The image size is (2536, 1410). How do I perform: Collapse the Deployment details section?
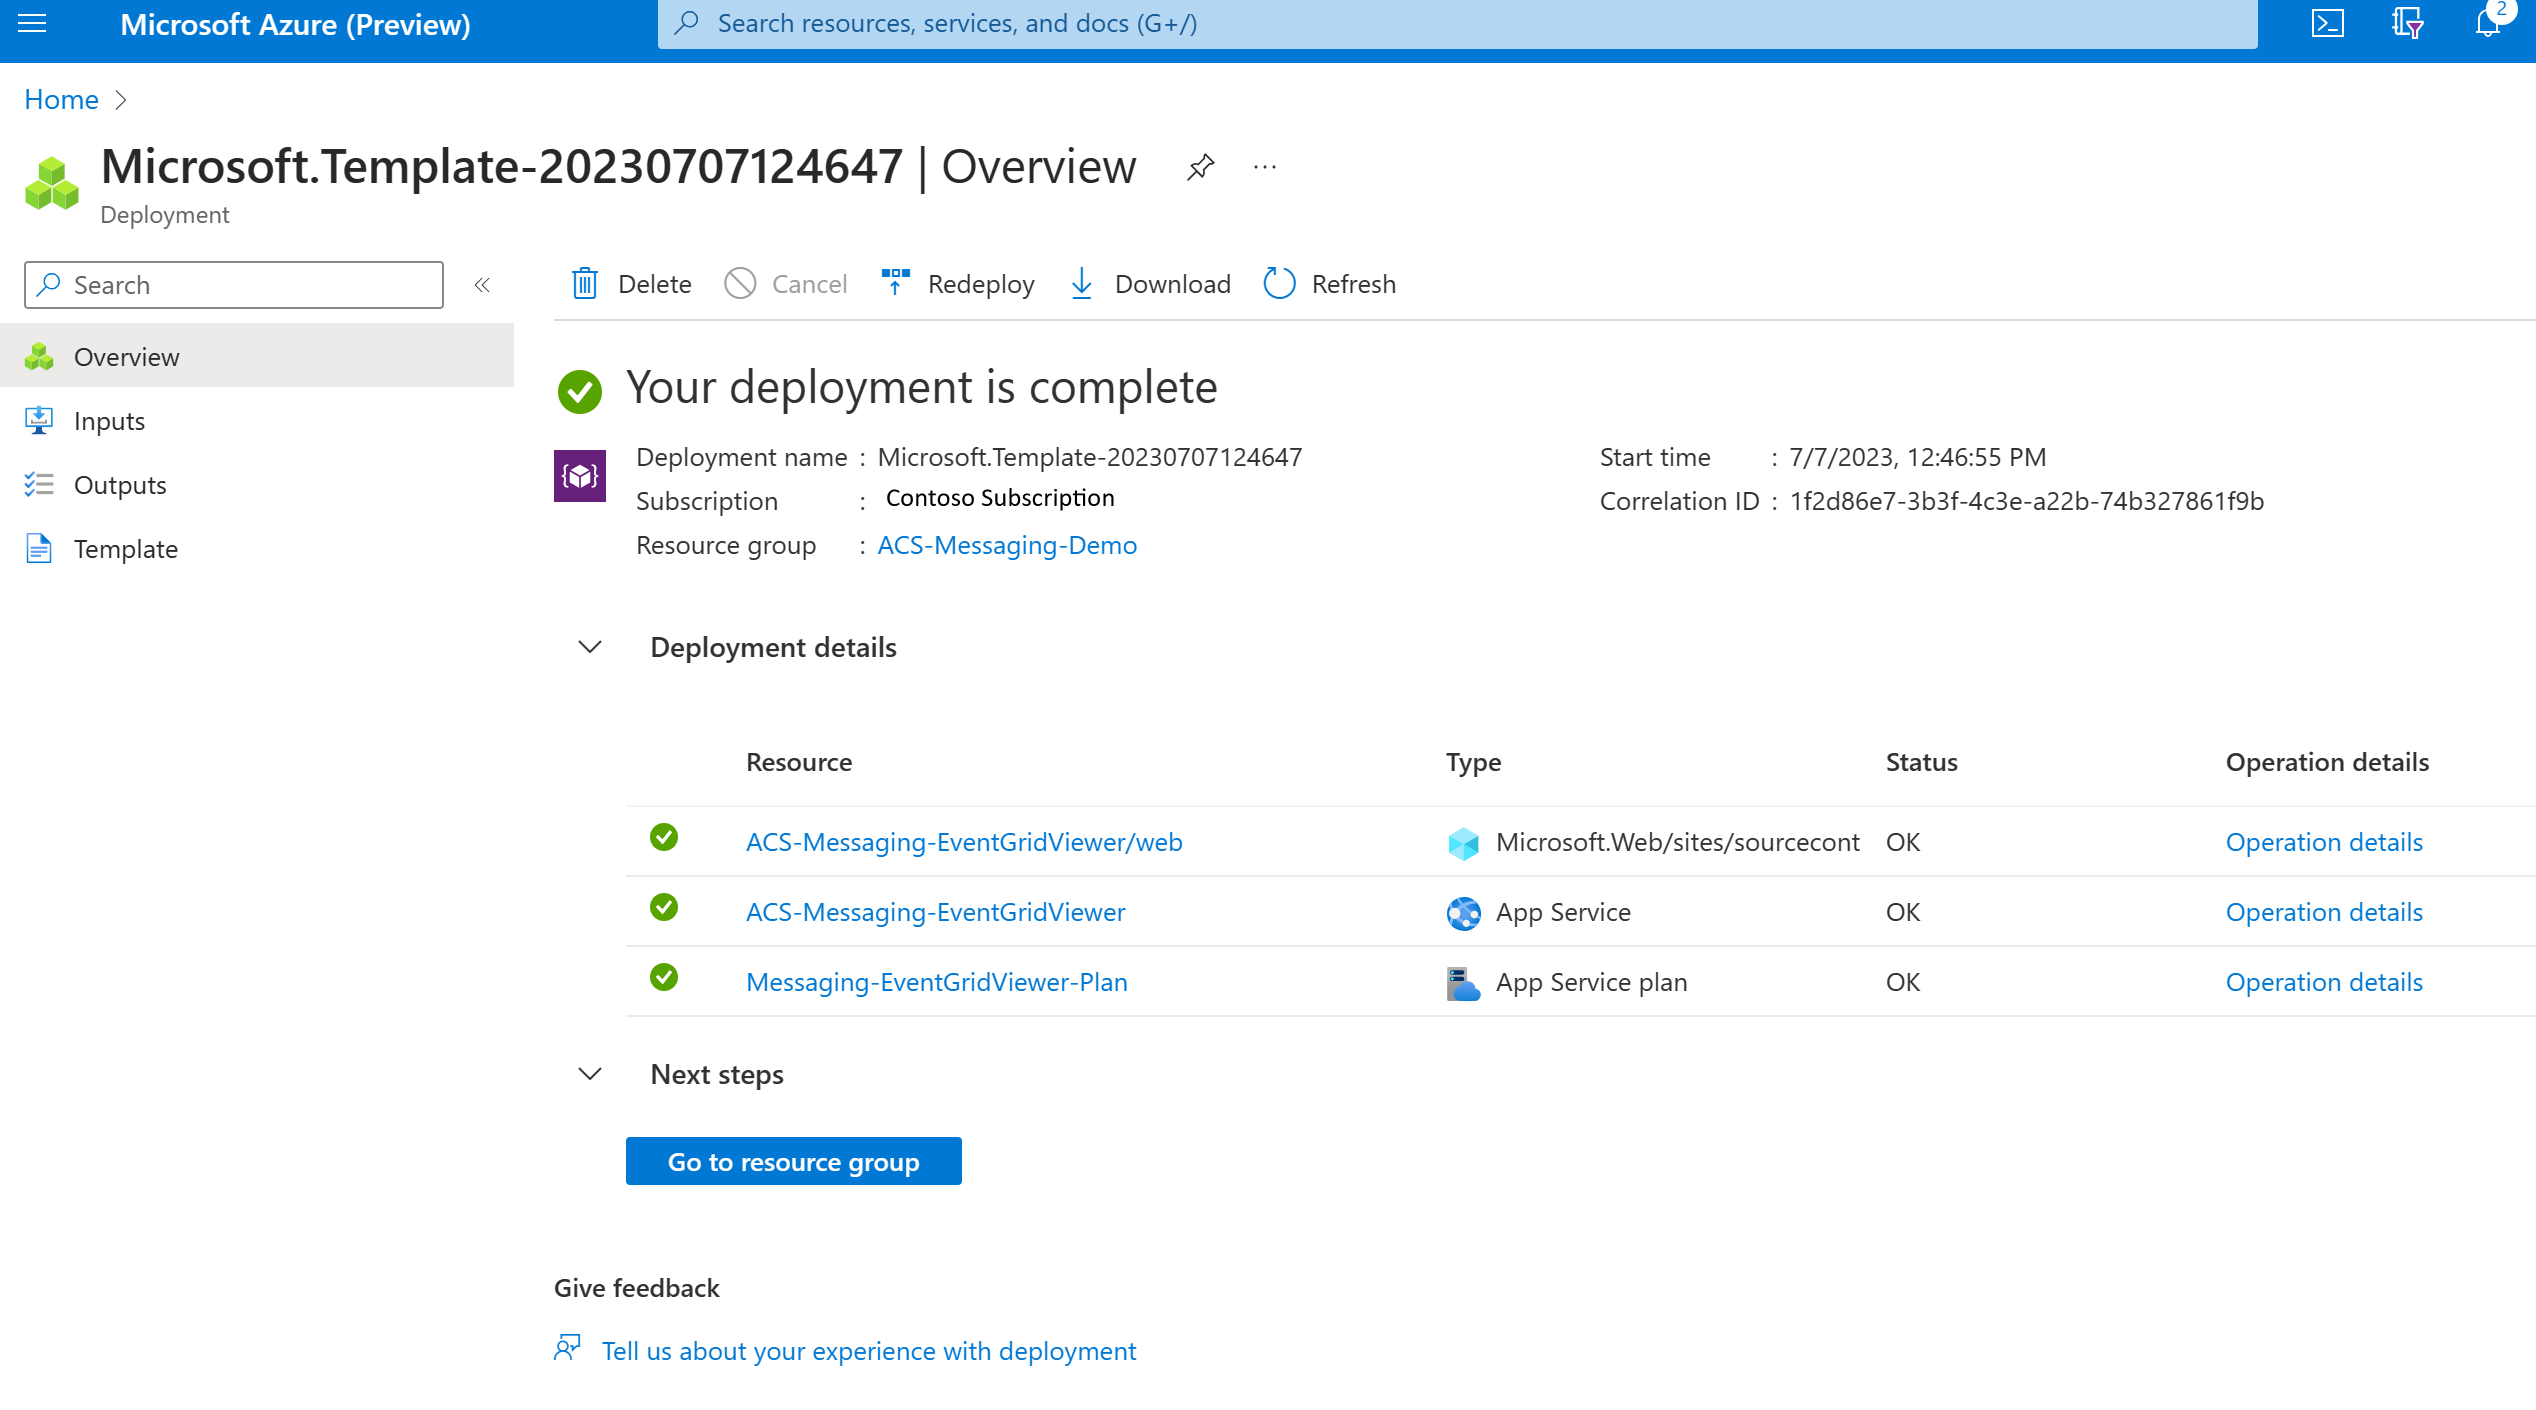pos(590,647)
